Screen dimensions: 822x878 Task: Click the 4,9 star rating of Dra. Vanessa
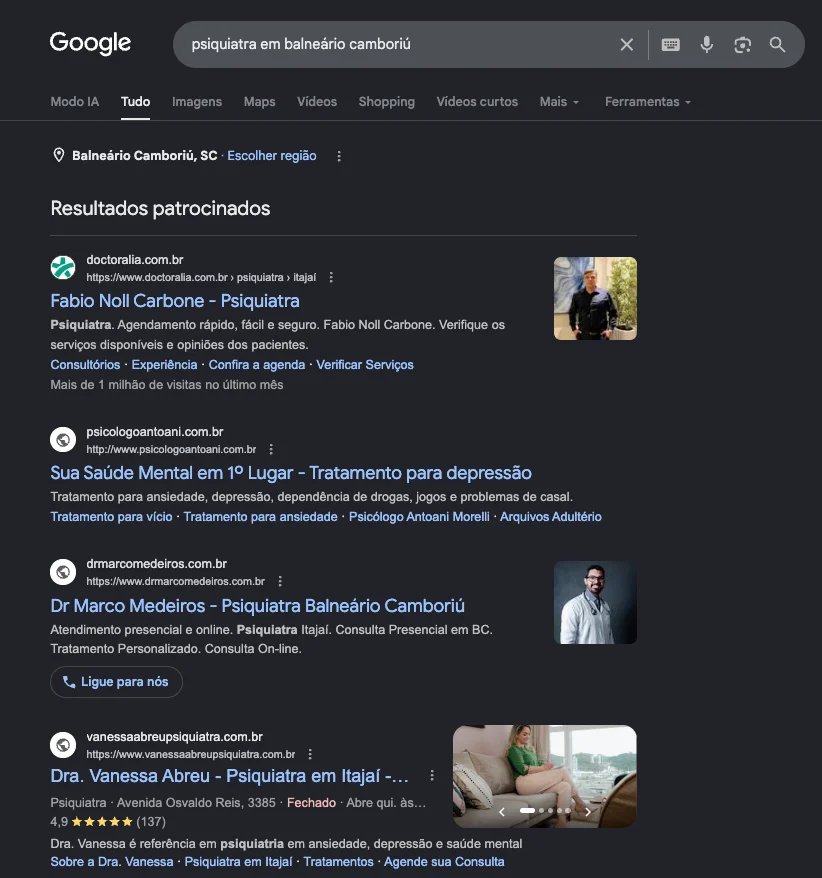pos(108,822)
